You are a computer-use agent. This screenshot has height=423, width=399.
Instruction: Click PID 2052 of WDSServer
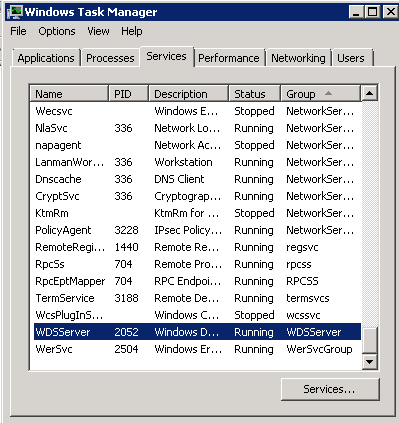(126, 332)
